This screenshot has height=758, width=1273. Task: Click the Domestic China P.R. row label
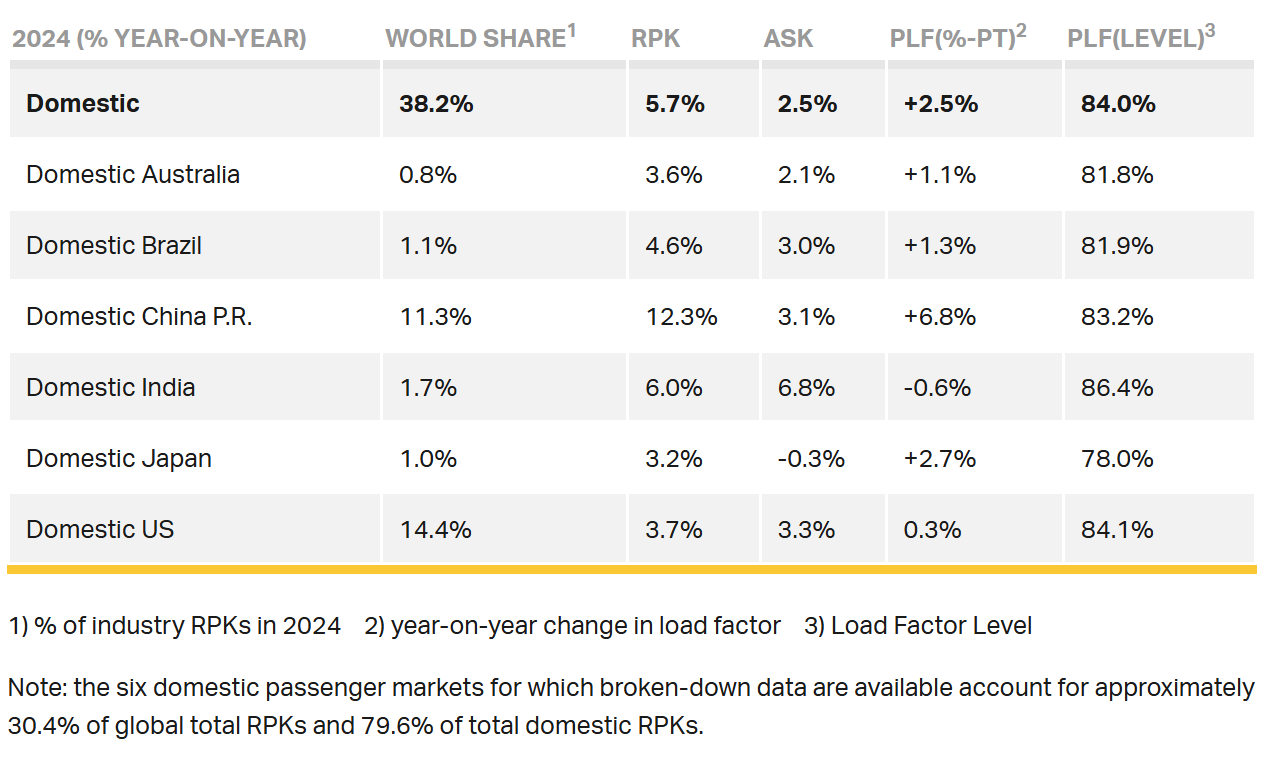click(139, 316)
